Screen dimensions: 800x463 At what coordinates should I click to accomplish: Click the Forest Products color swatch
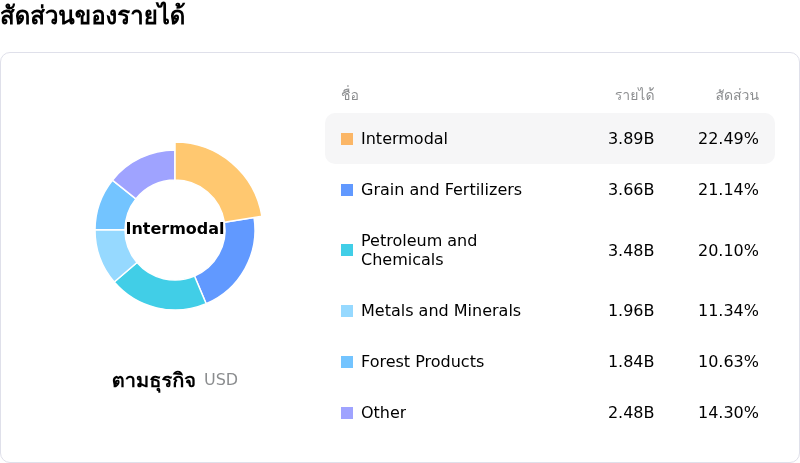point(347,362)
